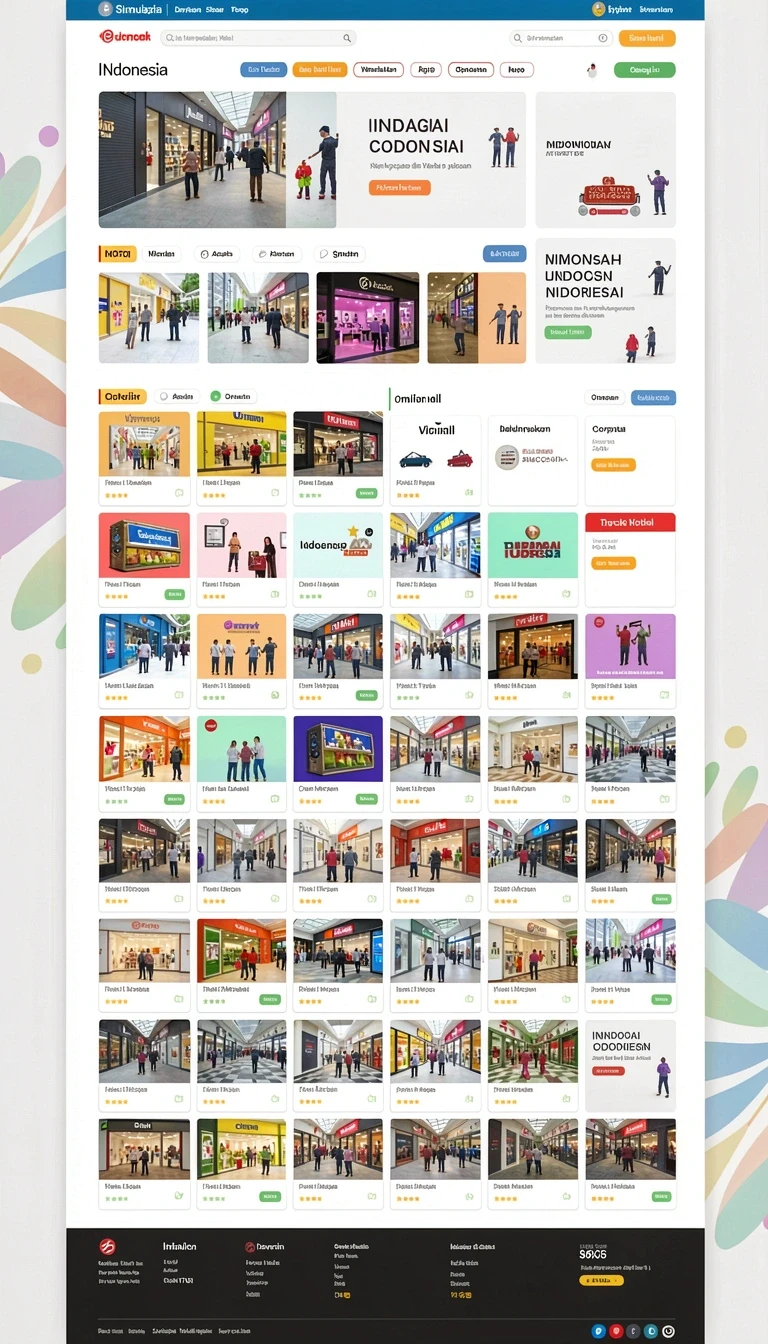Click the outlined Onesan button
Image resolution: width=768 pixels, height=1344 pixels.
(604, 397)
